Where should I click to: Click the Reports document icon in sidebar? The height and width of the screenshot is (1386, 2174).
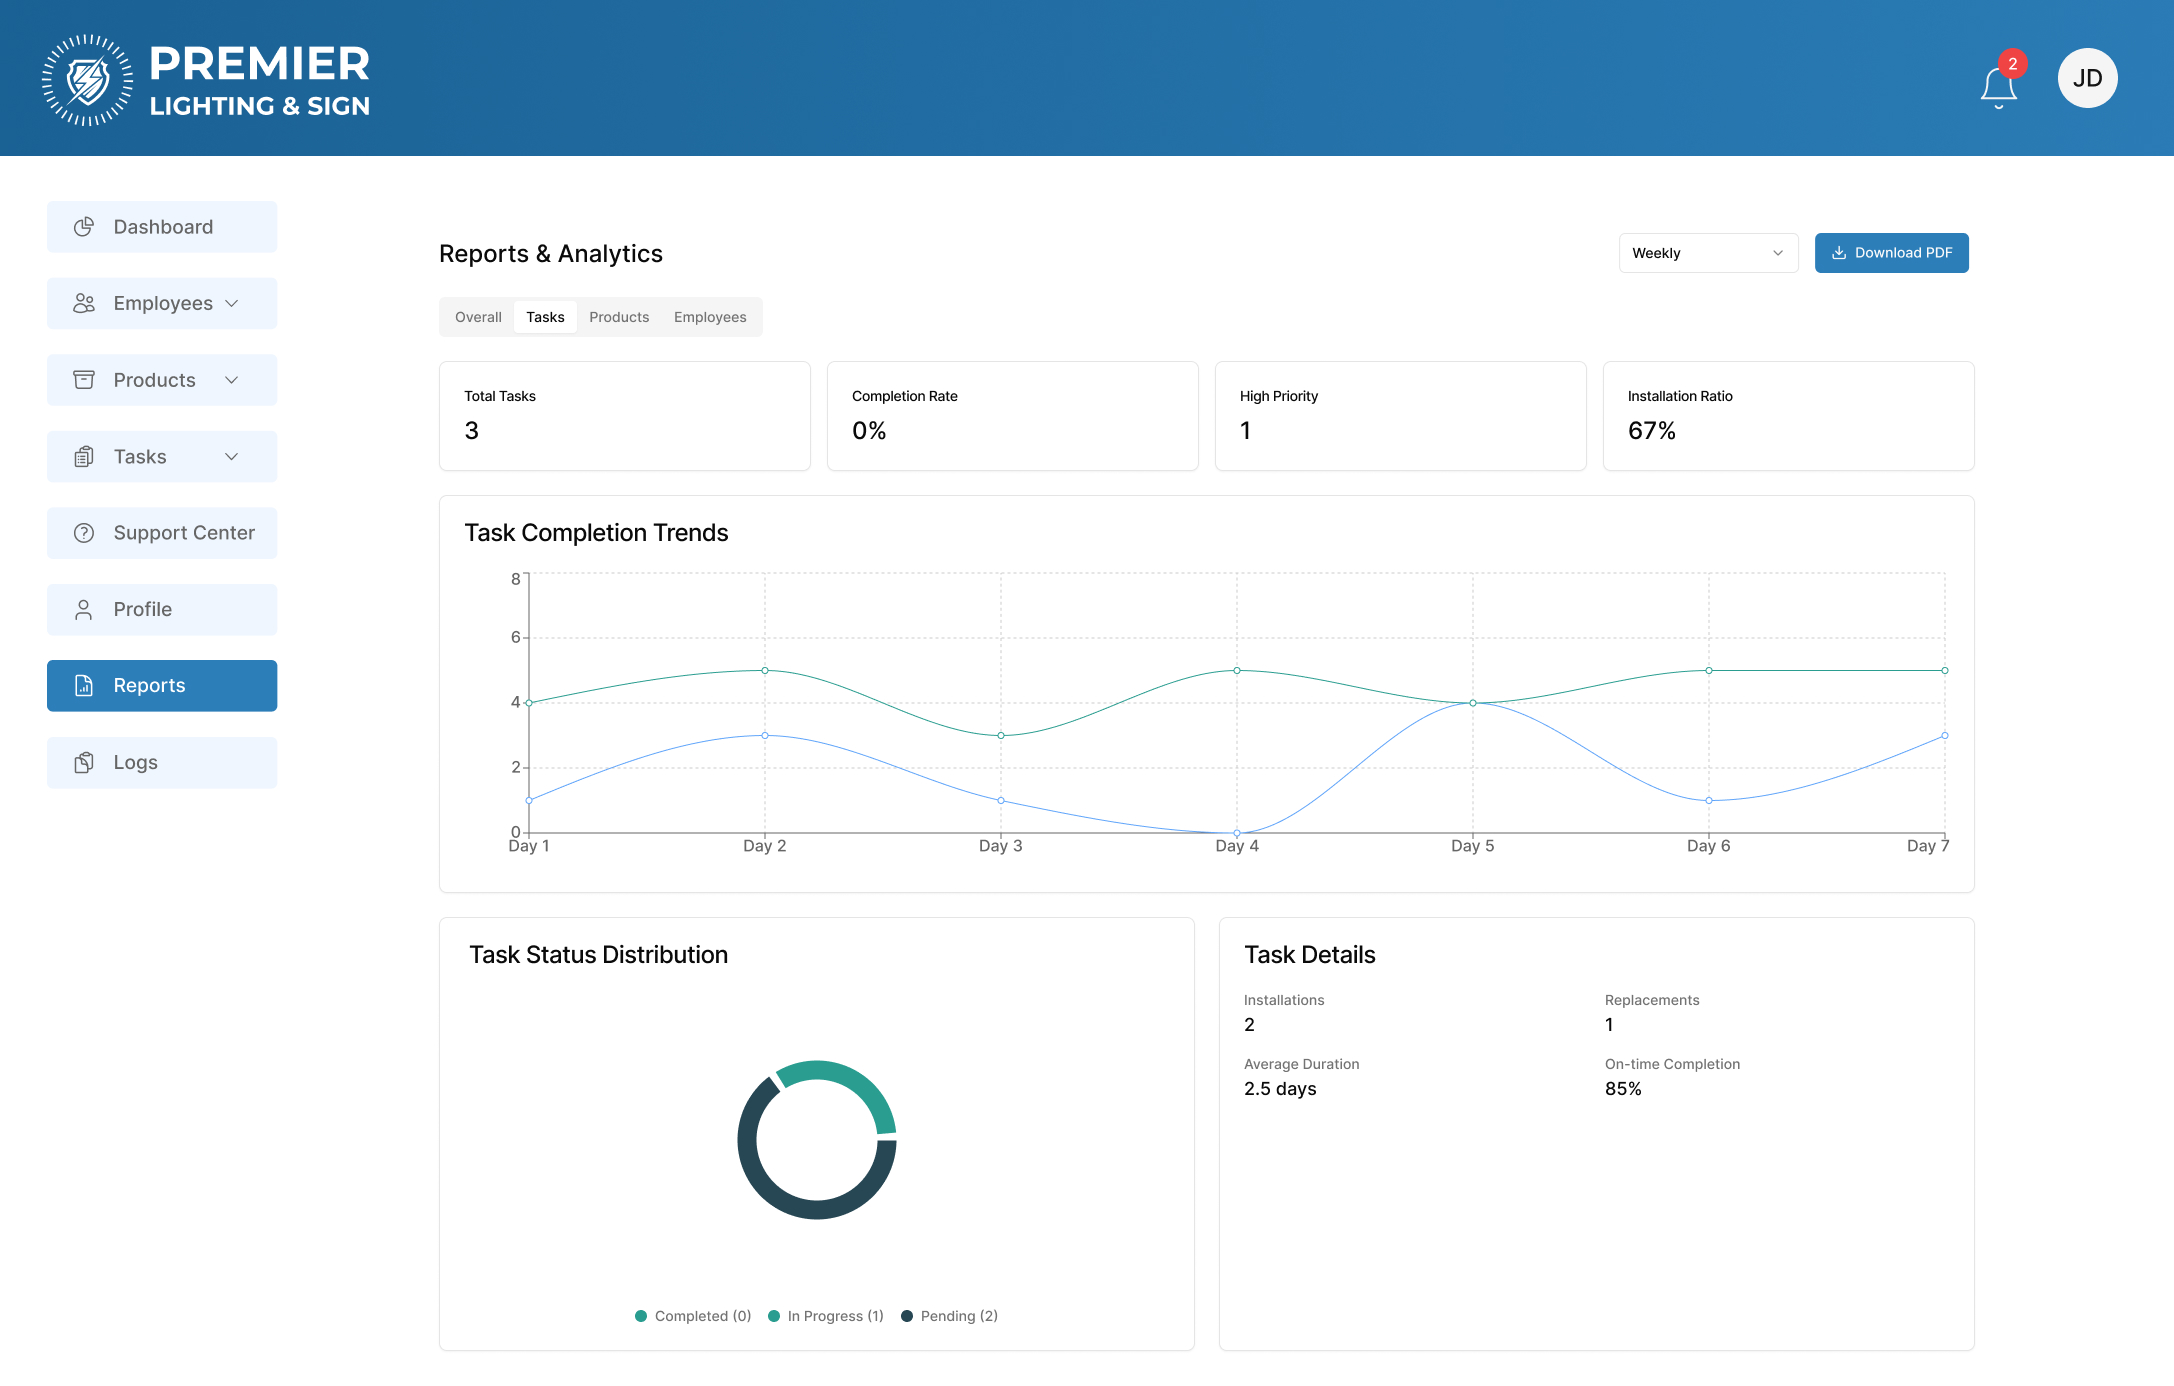click(x=84, y=686)
